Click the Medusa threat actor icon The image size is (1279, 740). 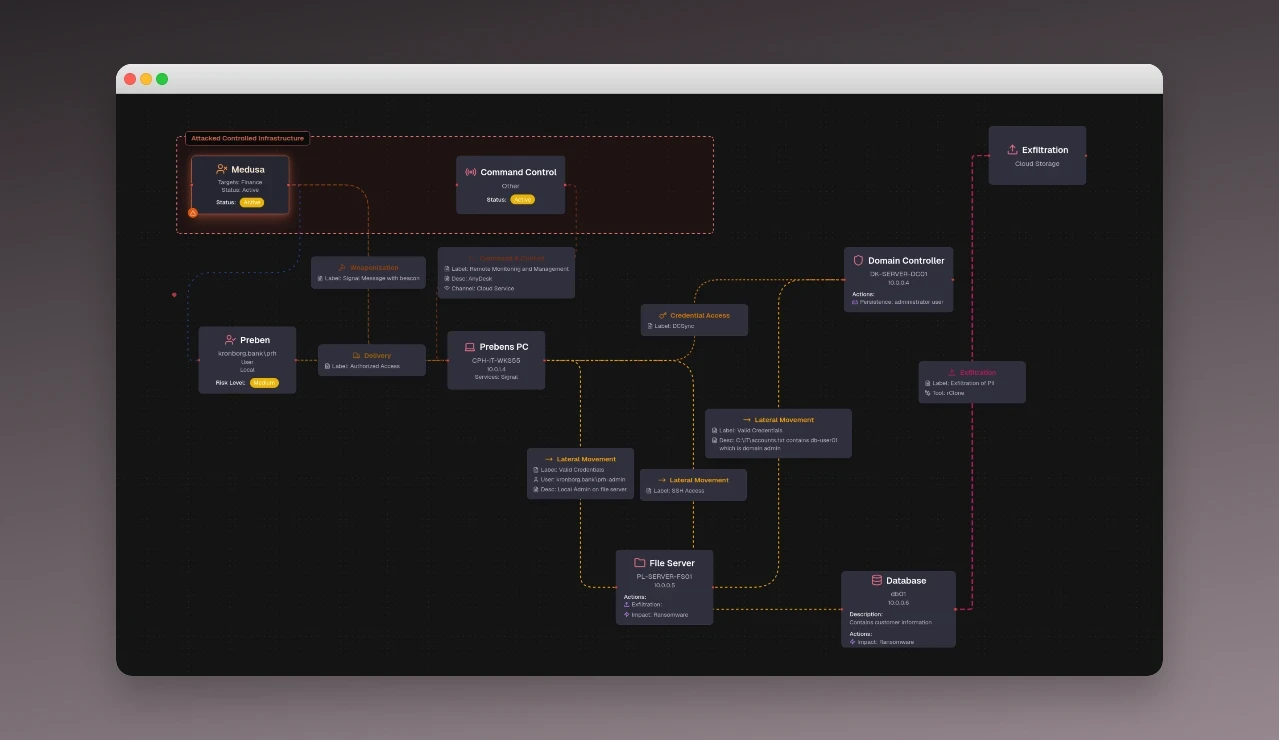(222, 170)
